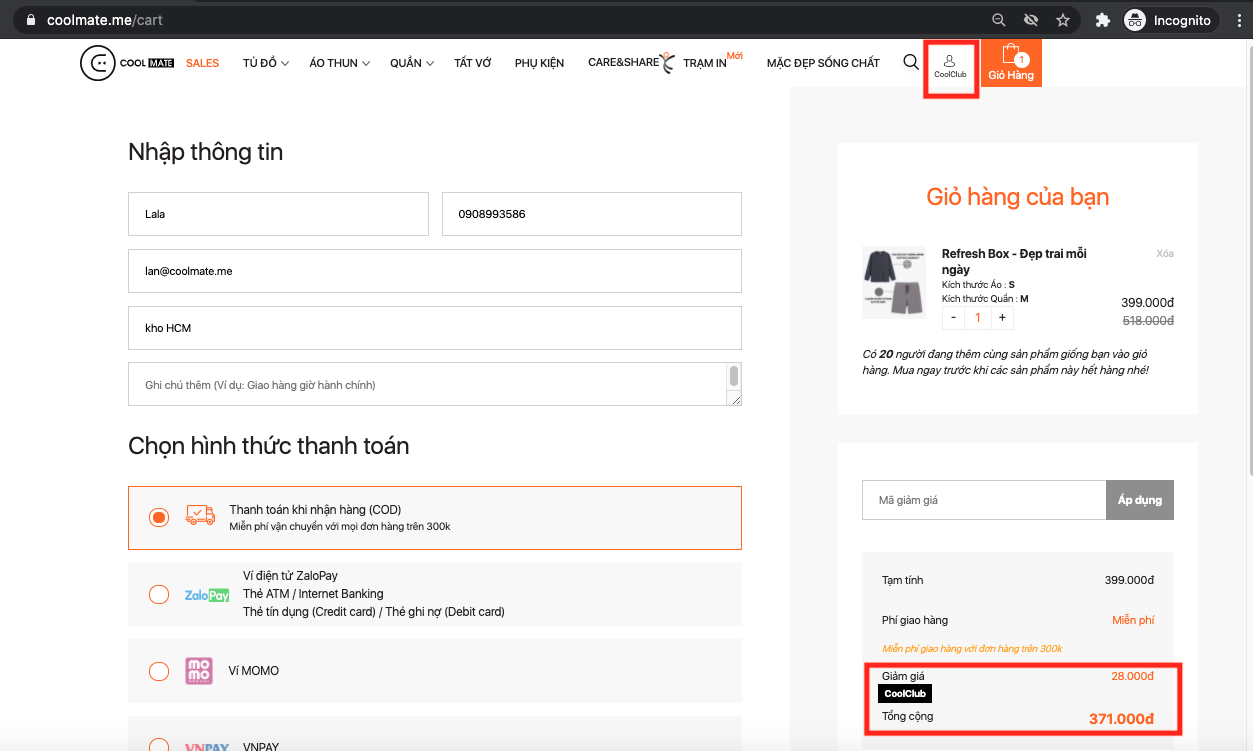Click the crossed-eye tracking icon in address bar
1253x751 pixels.
pyautogui.click(x=1031, y=20)
